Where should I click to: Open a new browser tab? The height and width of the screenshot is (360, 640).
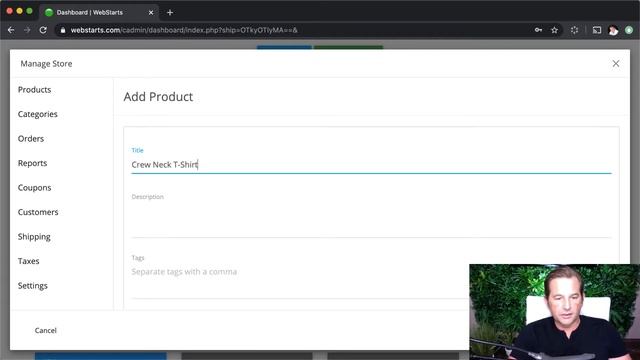(170, 13)
